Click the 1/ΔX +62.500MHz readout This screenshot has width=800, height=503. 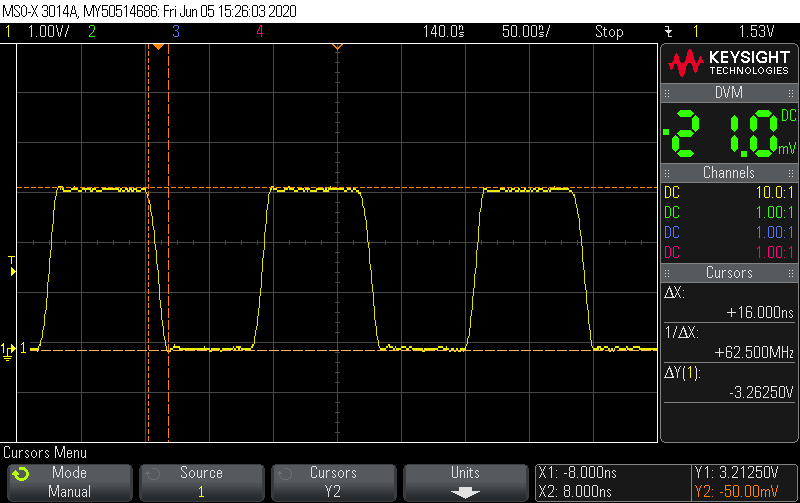tap(729, 342)
